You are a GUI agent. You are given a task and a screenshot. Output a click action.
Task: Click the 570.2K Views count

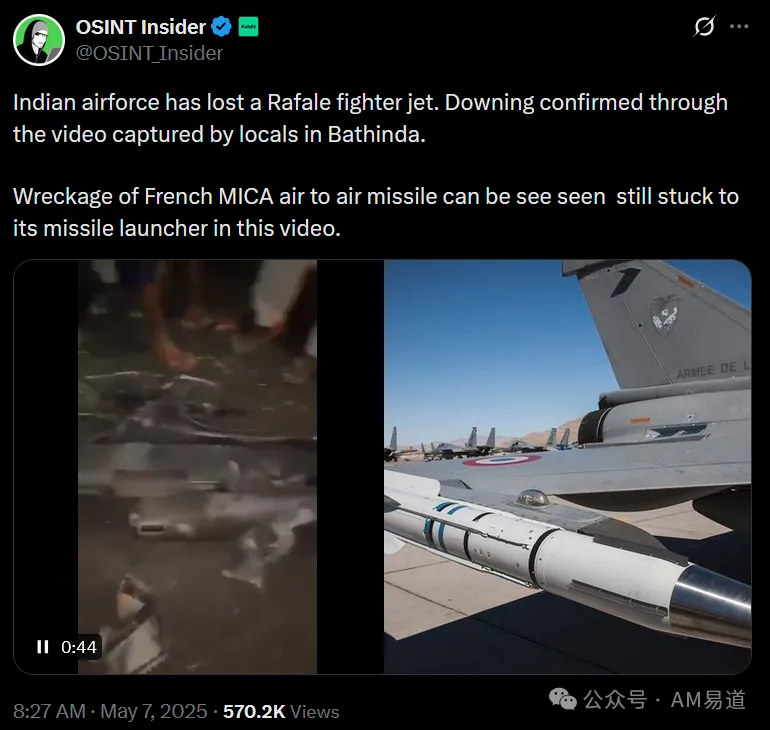pos(281,711)
